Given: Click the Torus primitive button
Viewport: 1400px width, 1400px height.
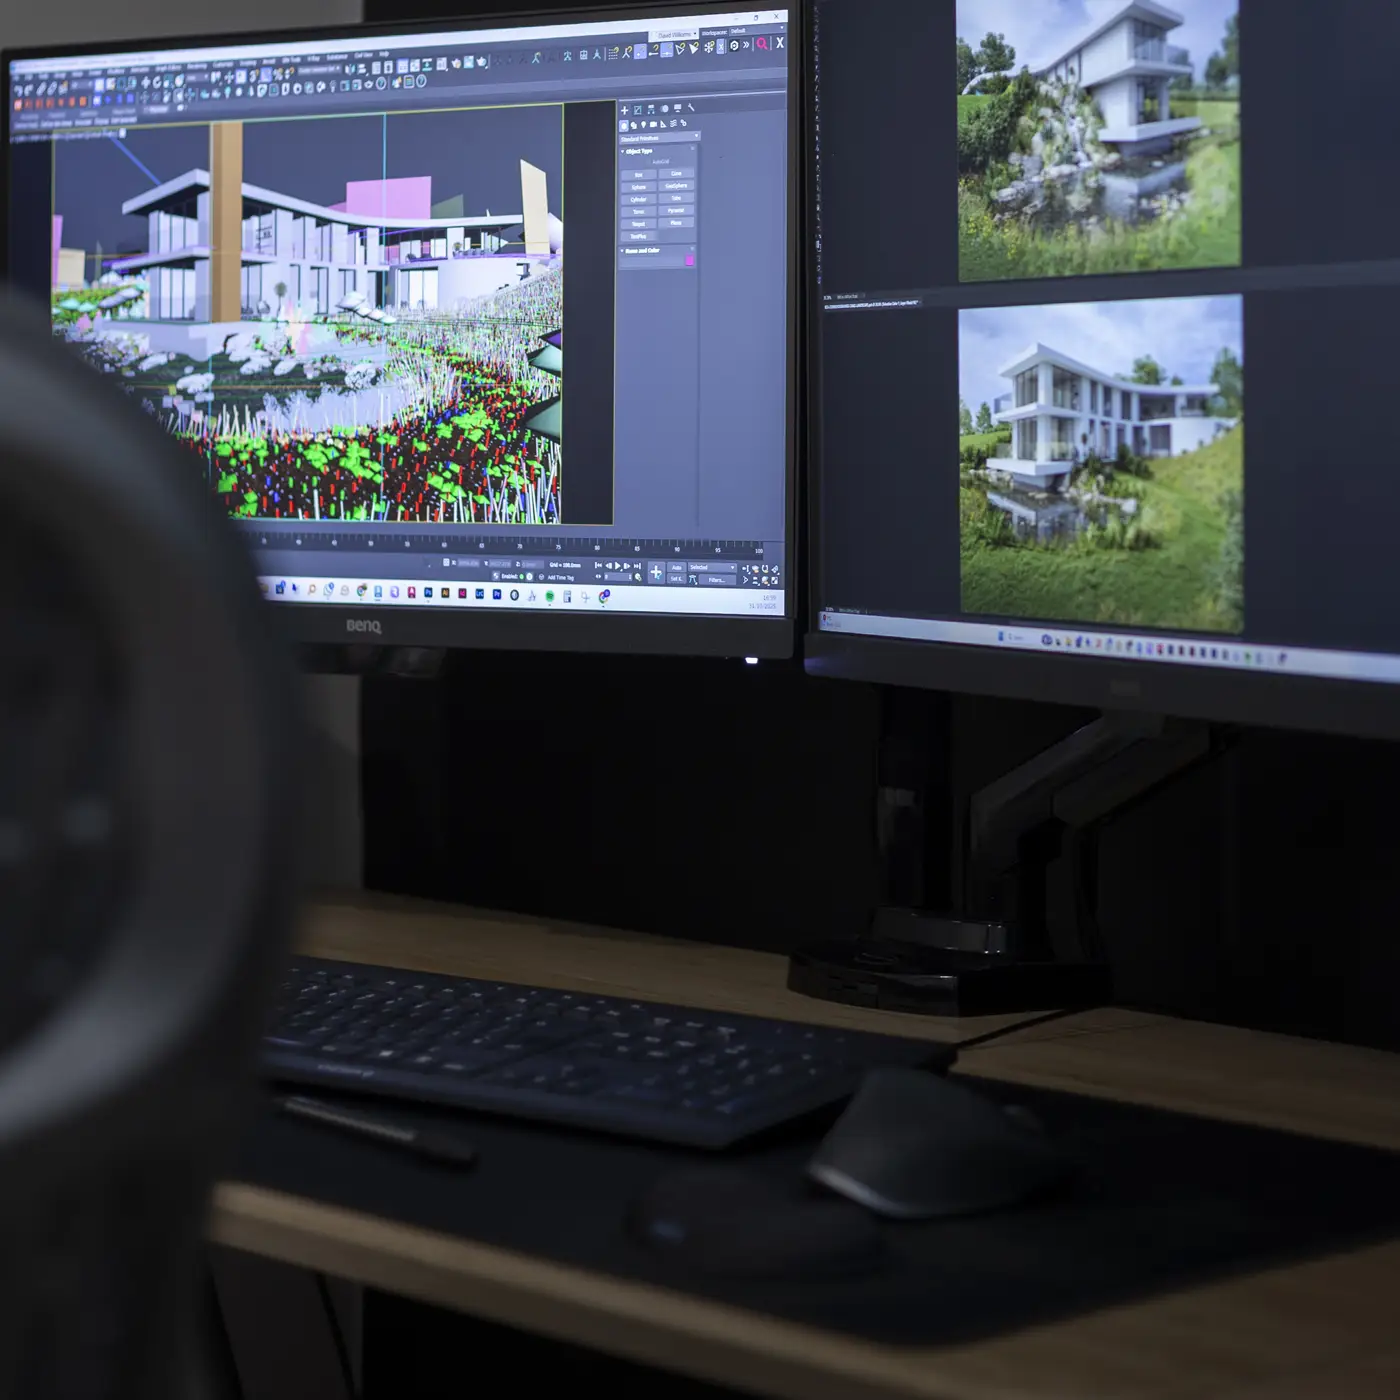Looking at the screenshot, I should click(639, 212).
